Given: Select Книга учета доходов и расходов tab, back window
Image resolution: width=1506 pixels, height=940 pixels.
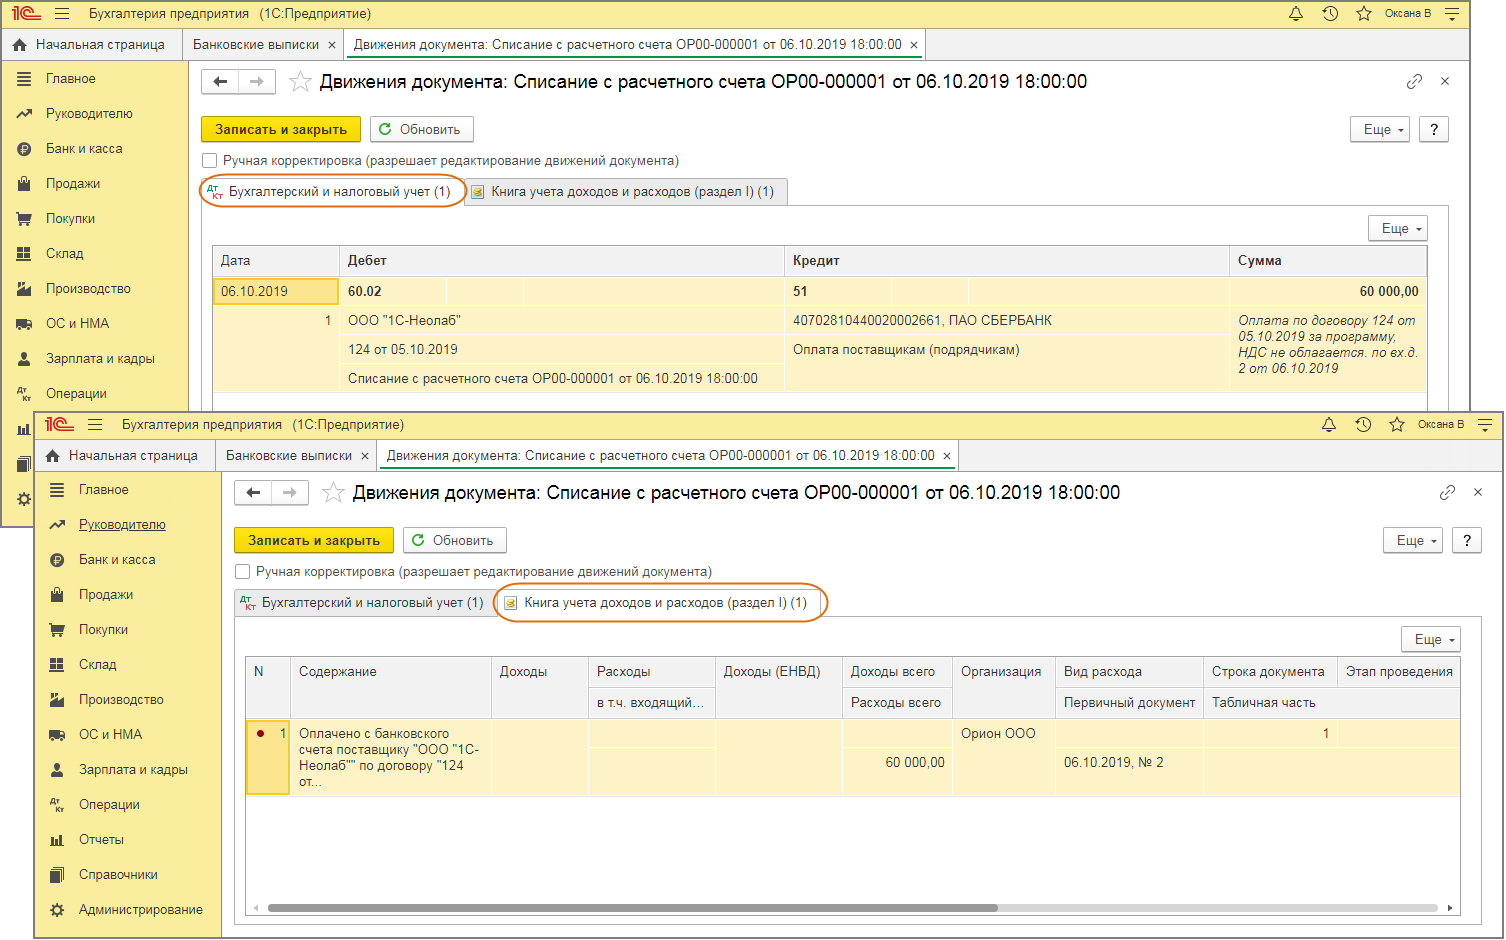Looking at the screenshot, I should (627, 192).
